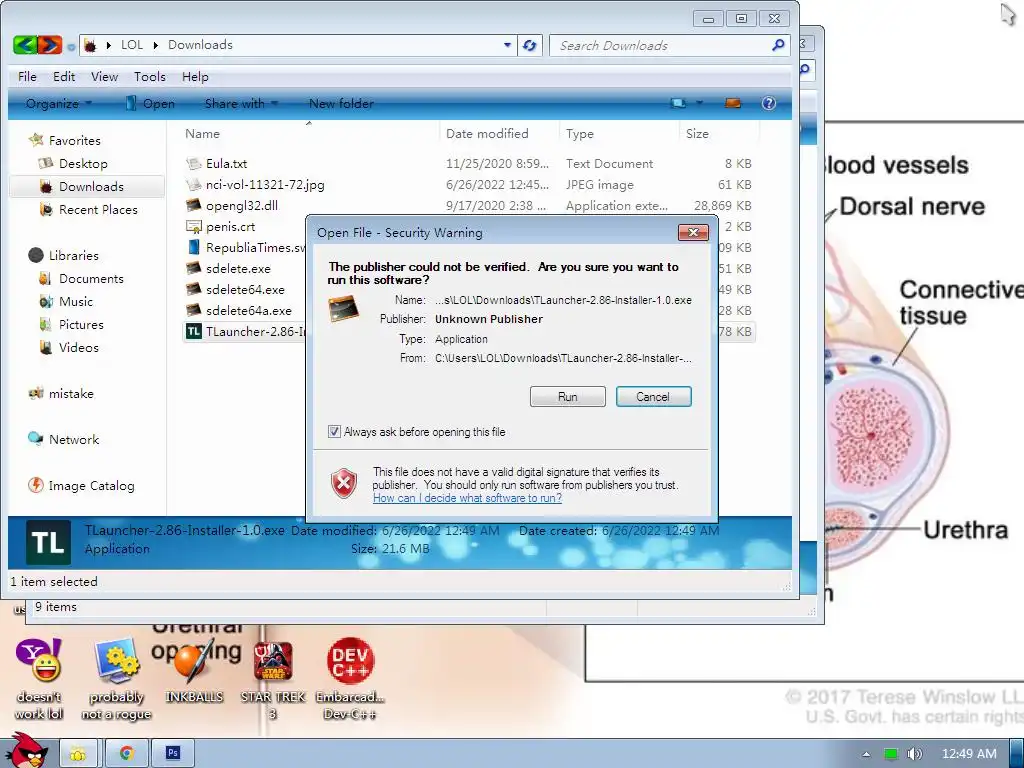Image resolution: width=1024 pixels, height=768 pixels.
Task: Select the sdelete64a.exe file icon
Action: [193, 310]
